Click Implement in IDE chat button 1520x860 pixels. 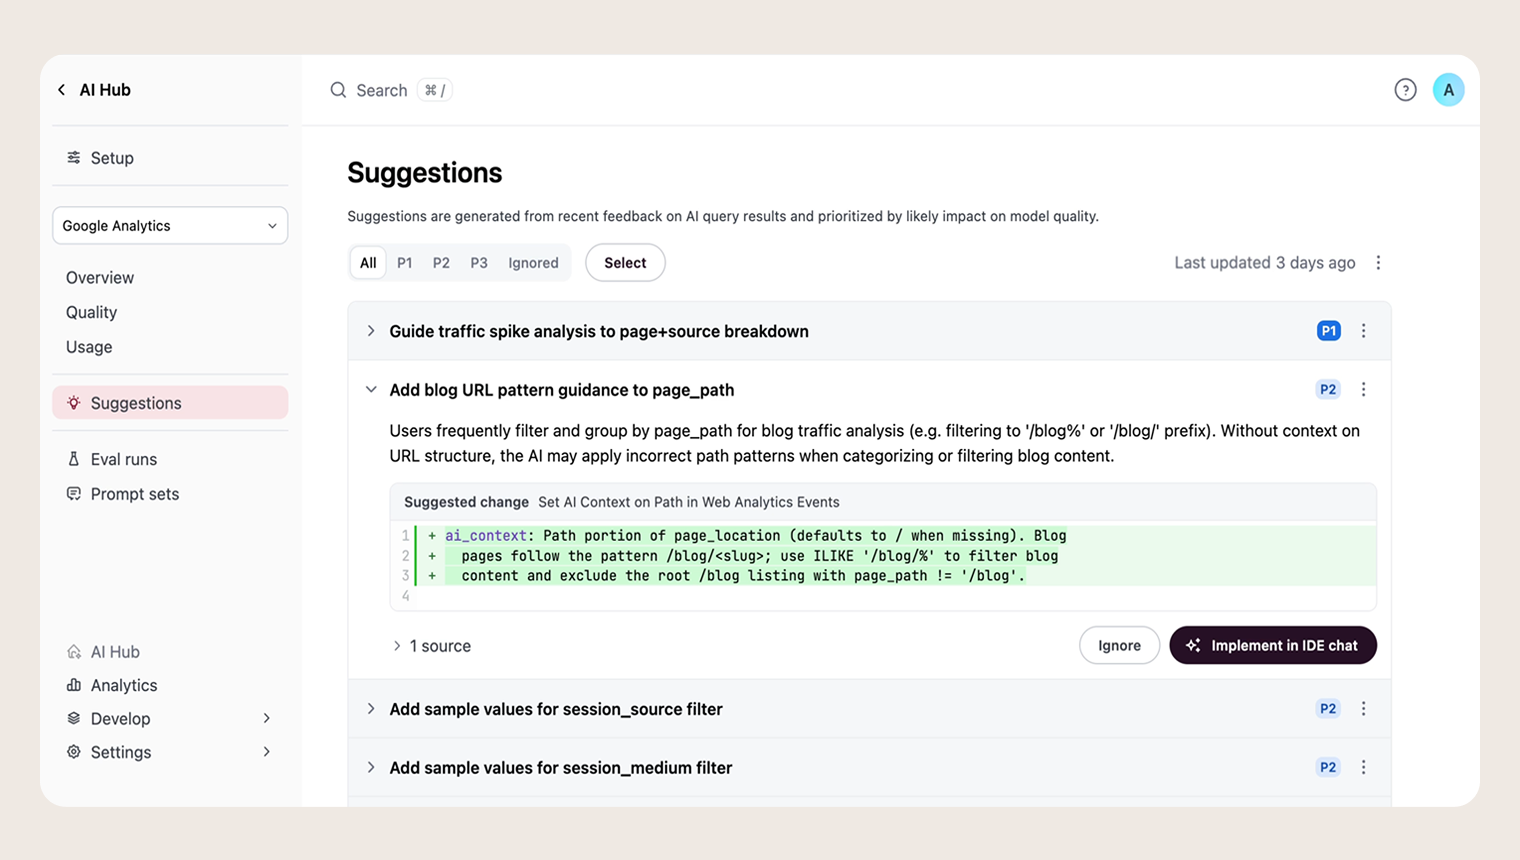(1273, 646)
